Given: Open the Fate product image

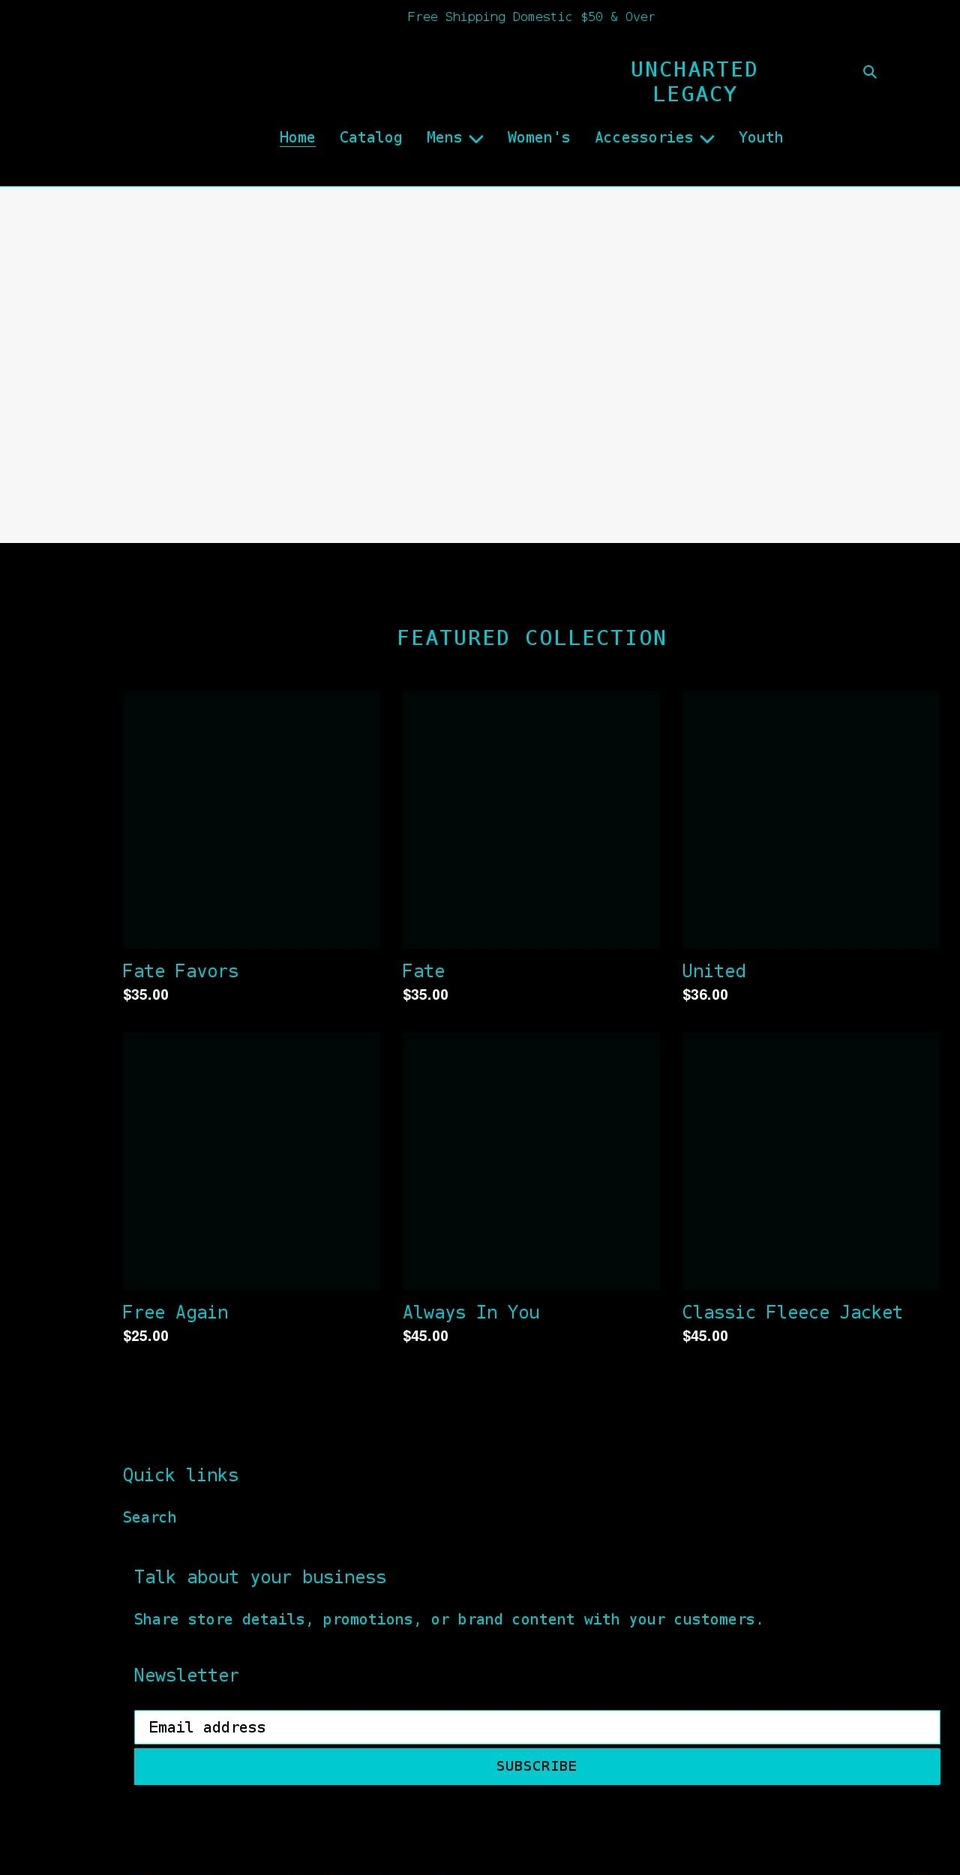Looking at the screenshot, I should pyautogui.click(x=531, y=820).
